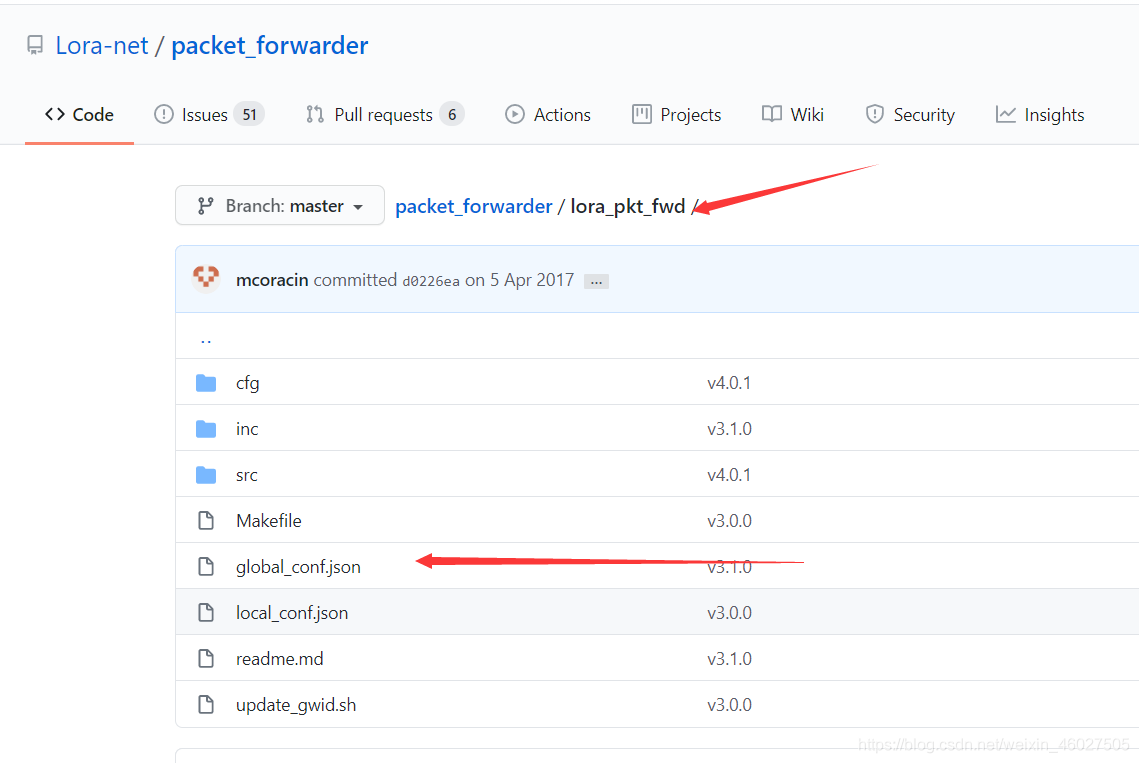Open v3.0.0 commit message for update_gwid.sh
Image resolution: width=1139 pixels, height=763 pixels.
click(729, 705)
